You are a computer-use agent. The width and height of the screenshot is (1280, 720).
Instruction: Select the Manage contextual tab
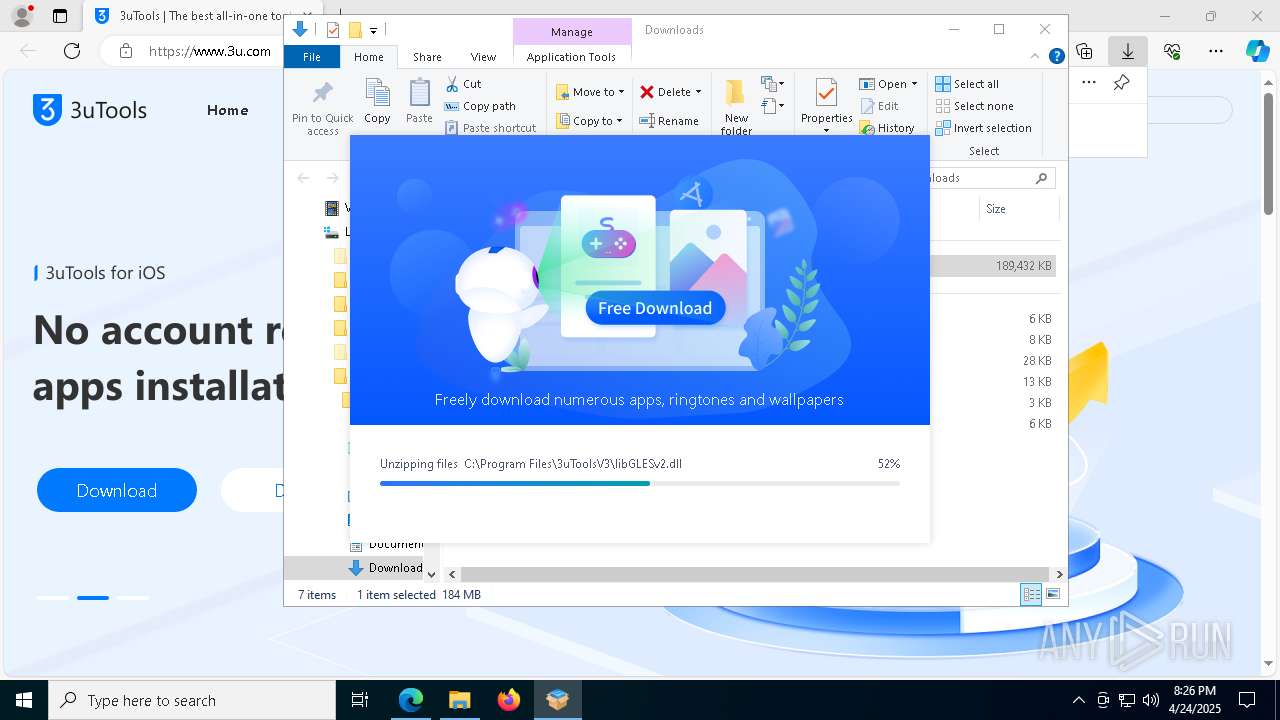(572, 32)
